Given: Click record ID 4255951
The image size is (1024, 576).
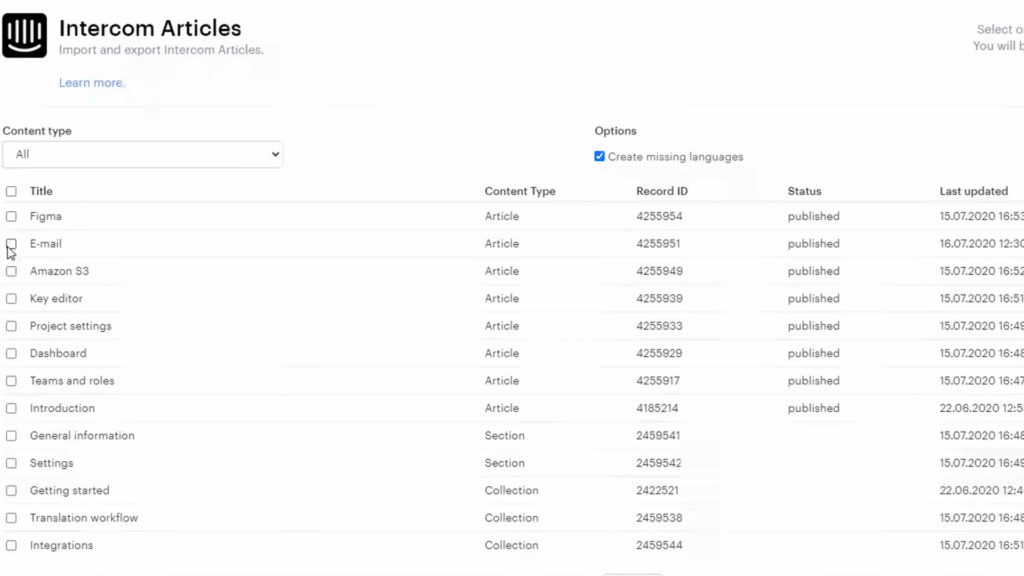Looking at the screenshot, I should pos(658,244).
